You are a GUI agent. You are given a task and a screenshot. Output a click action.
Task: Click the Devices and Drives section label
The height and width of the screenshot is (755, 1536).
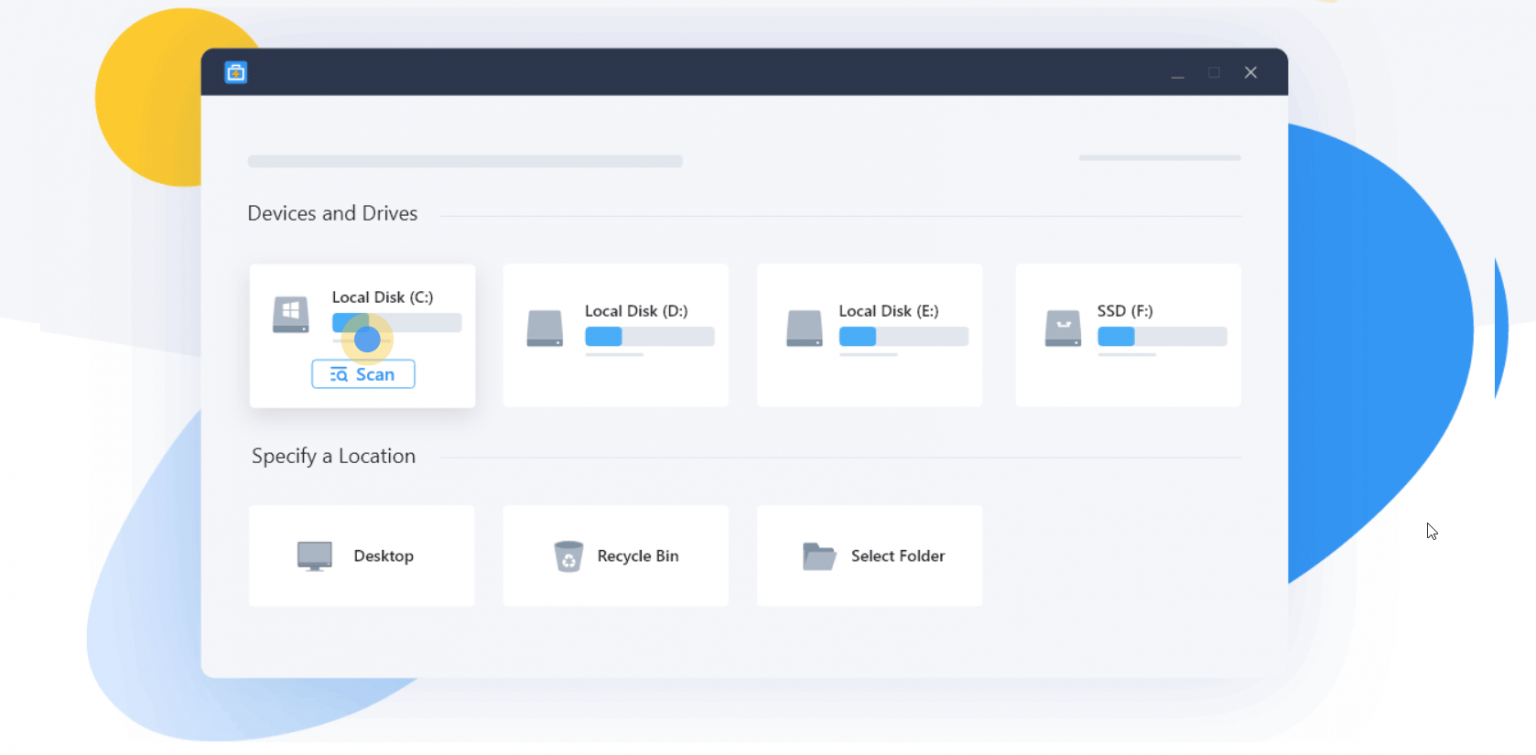332,213
